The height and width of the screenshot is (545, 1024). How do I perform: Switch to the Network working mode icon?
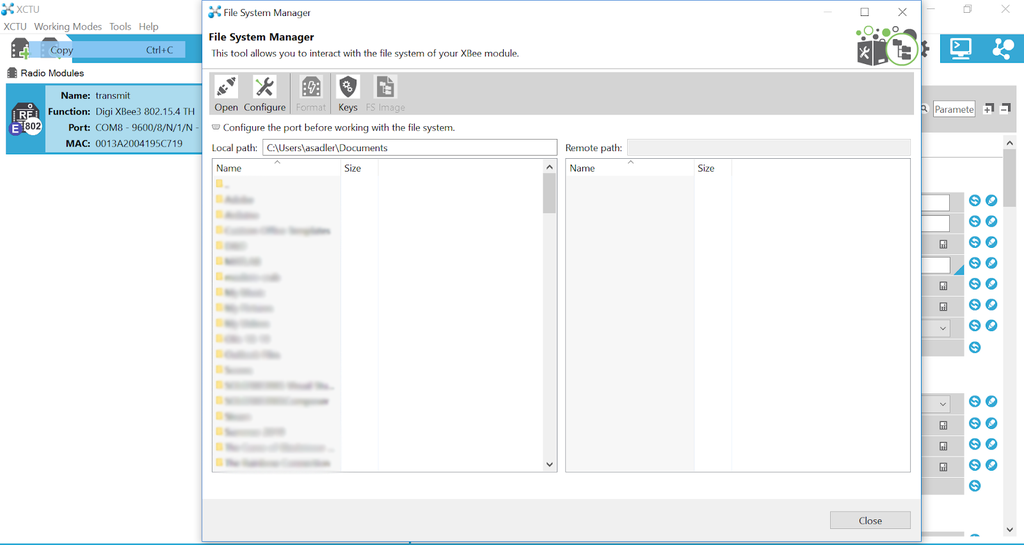(x=1002, y=47)
